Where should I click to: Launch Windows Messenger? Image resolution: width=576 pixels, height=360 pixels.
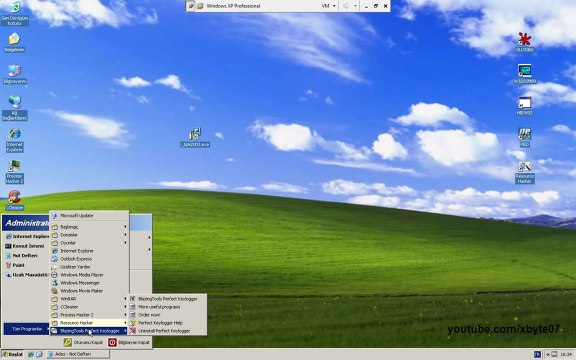click(89, 283)
